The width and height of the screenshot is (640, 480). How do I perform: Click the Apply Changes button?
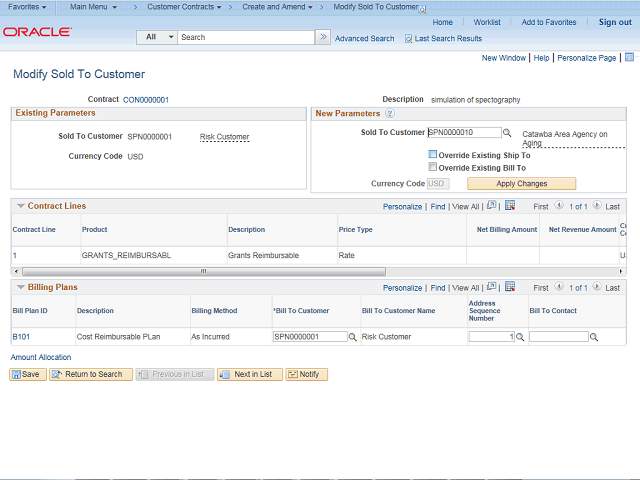522,184
